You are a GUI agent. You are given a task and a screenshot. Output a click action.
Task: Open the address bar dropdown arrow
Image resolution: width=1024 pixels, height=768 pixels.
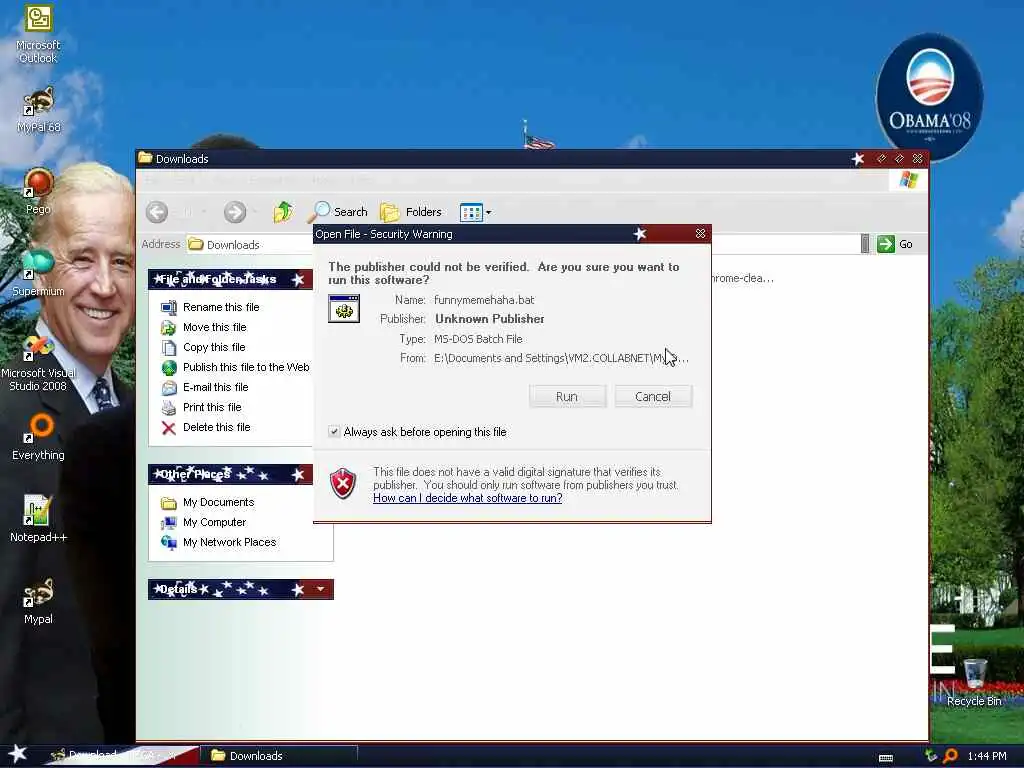tap(865, 244)
